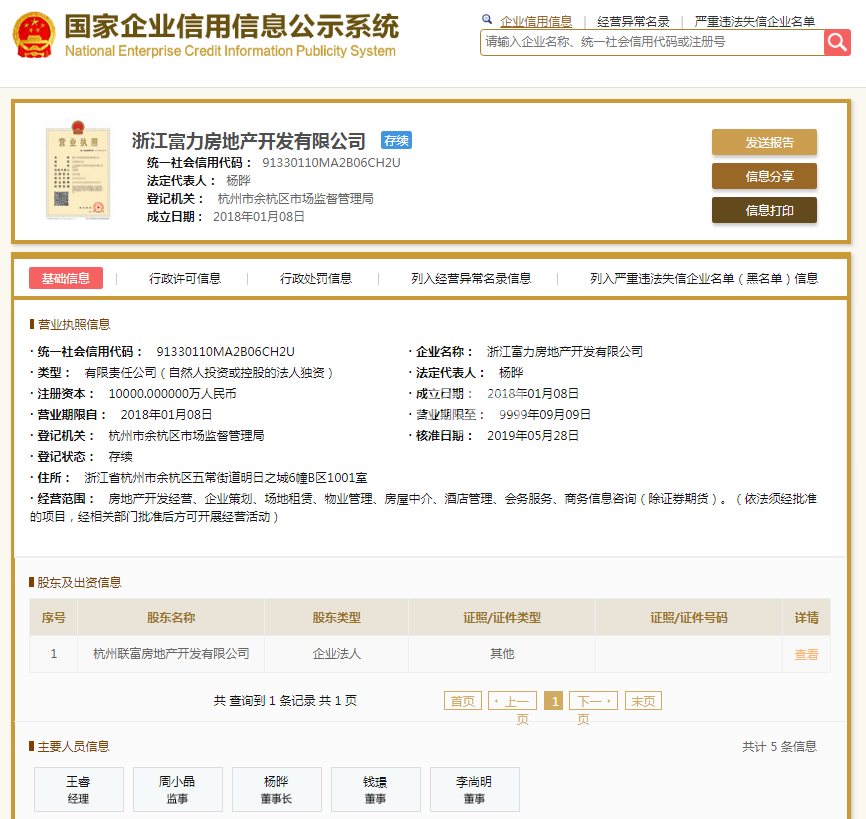Image resolution: width=866 pixels, height=819 pixels.
Task: Open the 王睿 经理 personnel card
Action: point(78,789)
